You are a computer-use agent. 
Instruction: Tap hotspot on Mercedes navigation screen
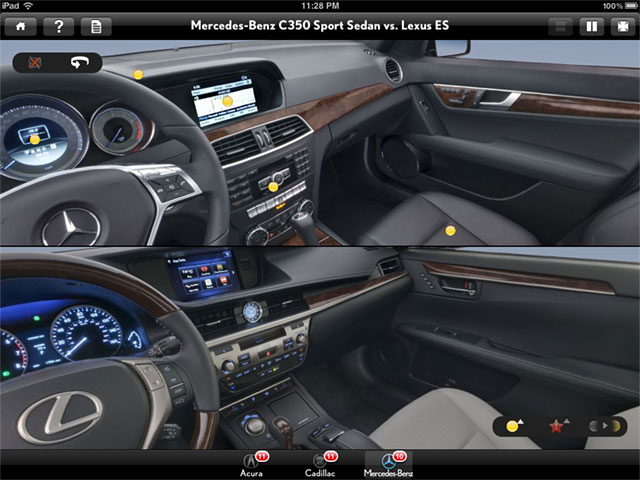click(227, 100)
